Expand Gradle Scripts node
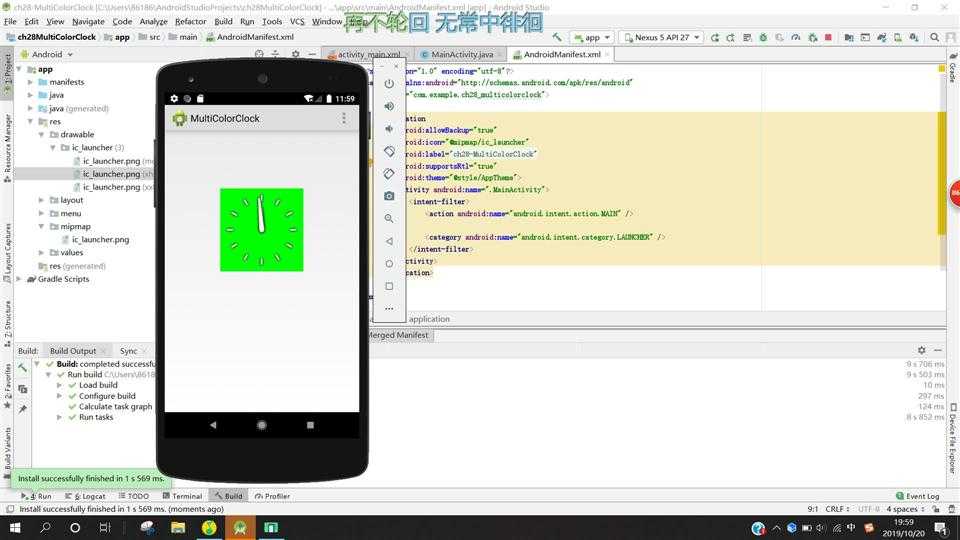This screenshot has height=540, width=960. click(x=19, y=279)
